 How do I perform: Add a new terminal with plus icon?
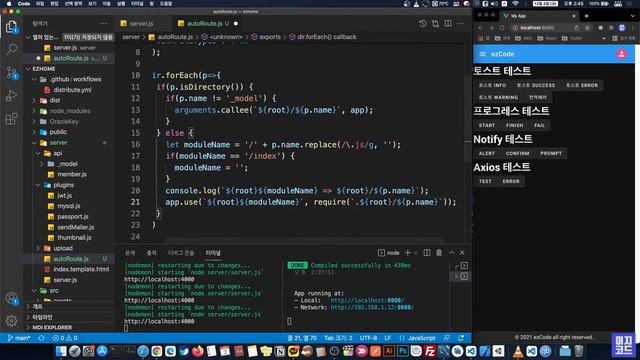tap(407, 253)
